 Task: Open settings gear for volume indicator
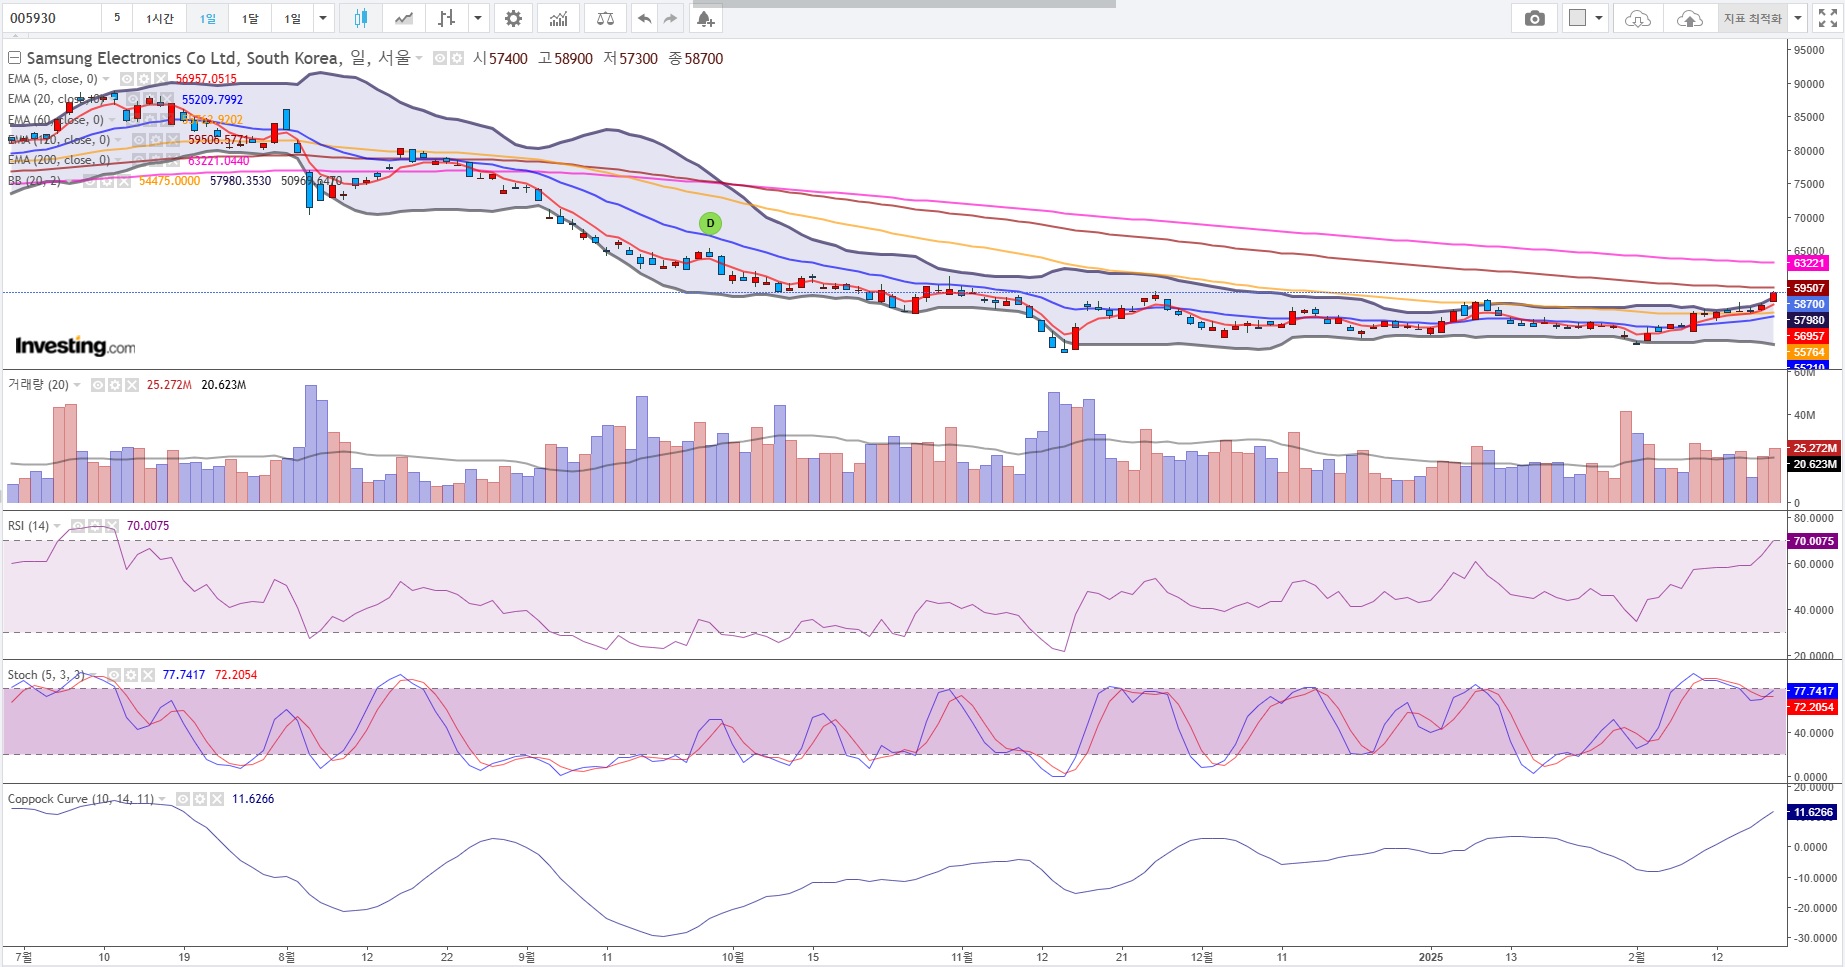pyautogui.click(x=114, y=385)
